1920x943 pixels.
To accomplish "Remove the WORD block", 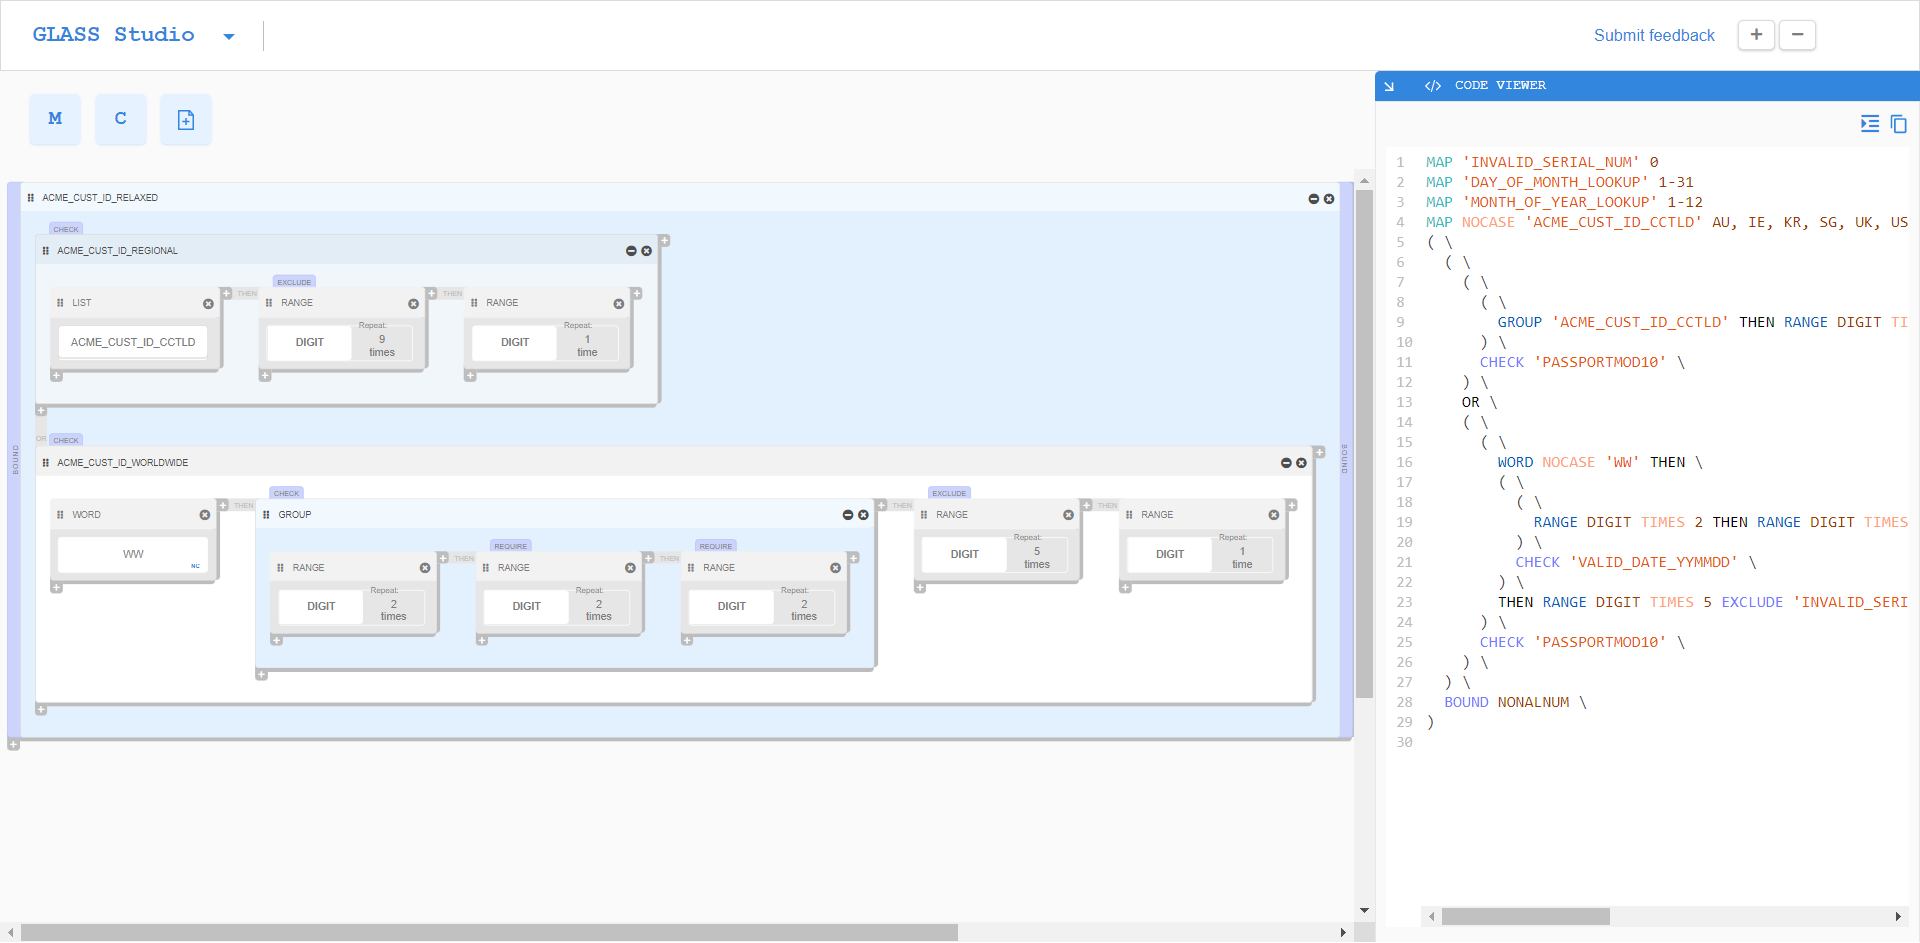I will (x=205, y=515).
